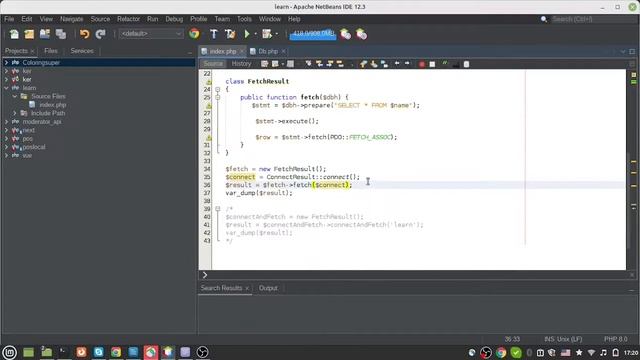
Task: Click the New Project toolbar icon
Action: (x=29, y=34)
